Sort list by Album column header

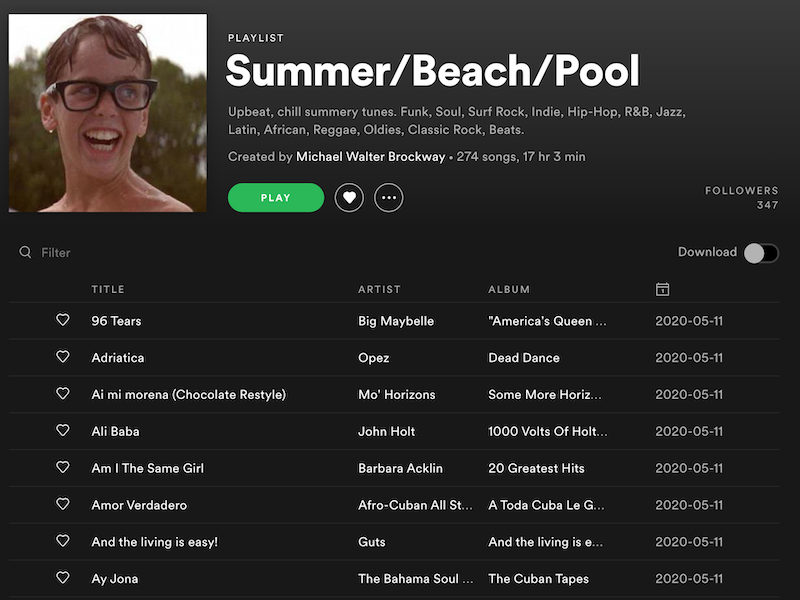[x=509, y=289]
